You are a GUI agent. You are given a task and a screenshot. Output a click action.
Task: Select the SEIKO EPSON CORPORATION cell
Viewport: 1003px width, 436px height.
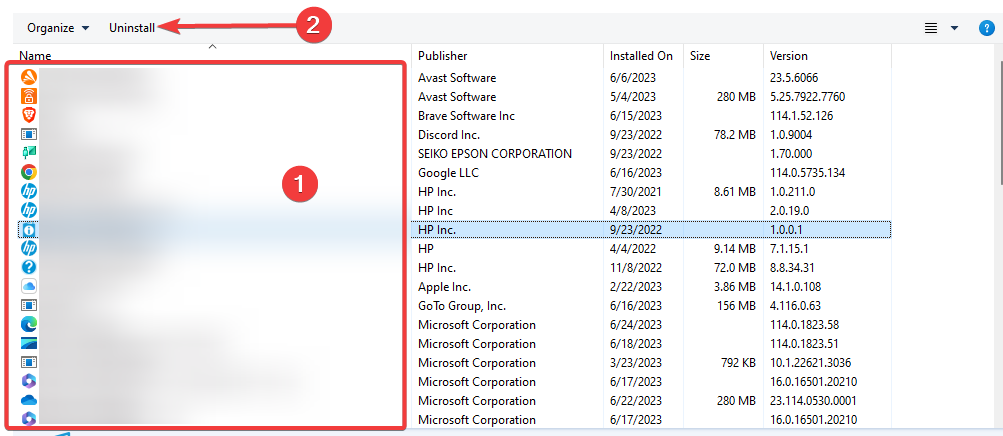tap(494, 153)
